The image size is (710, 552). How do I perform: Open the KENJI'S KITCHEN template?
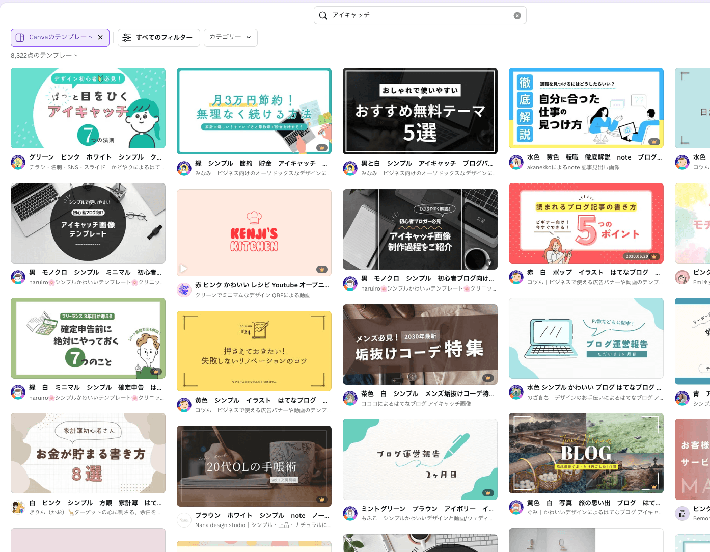(254, 232)
